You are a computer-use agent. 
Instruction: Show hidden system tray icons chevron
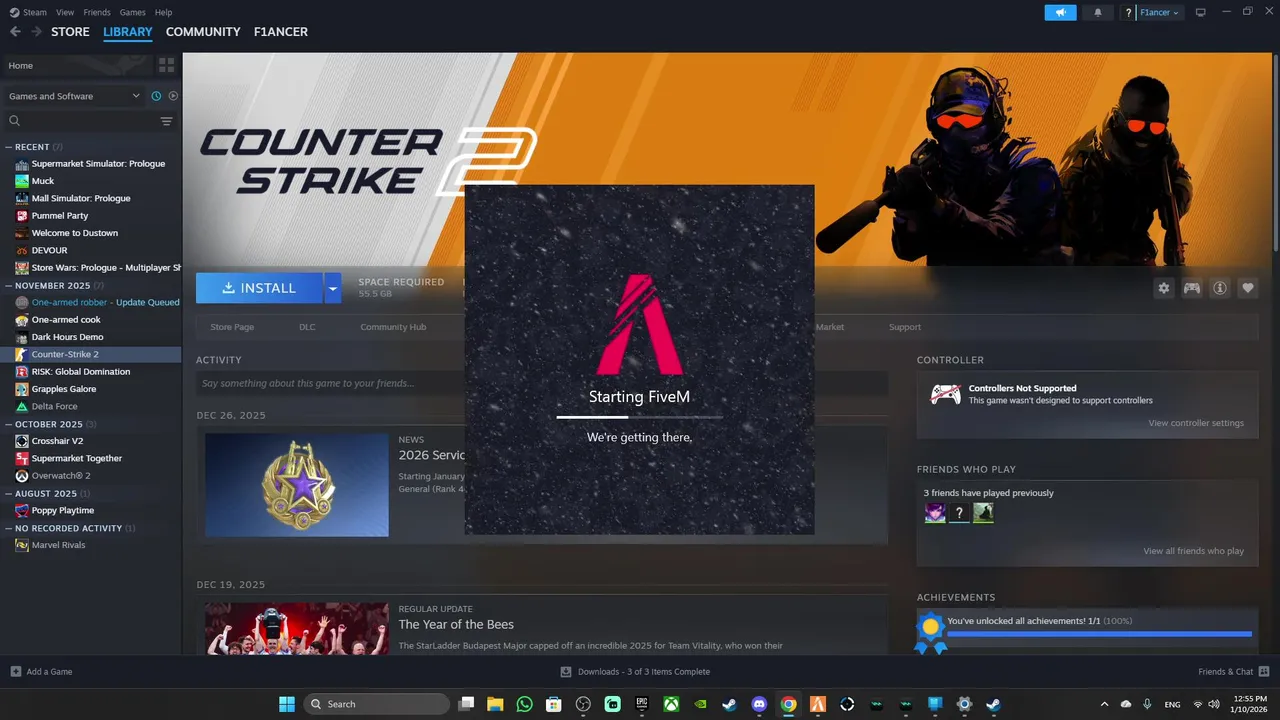click(1104, 704)
